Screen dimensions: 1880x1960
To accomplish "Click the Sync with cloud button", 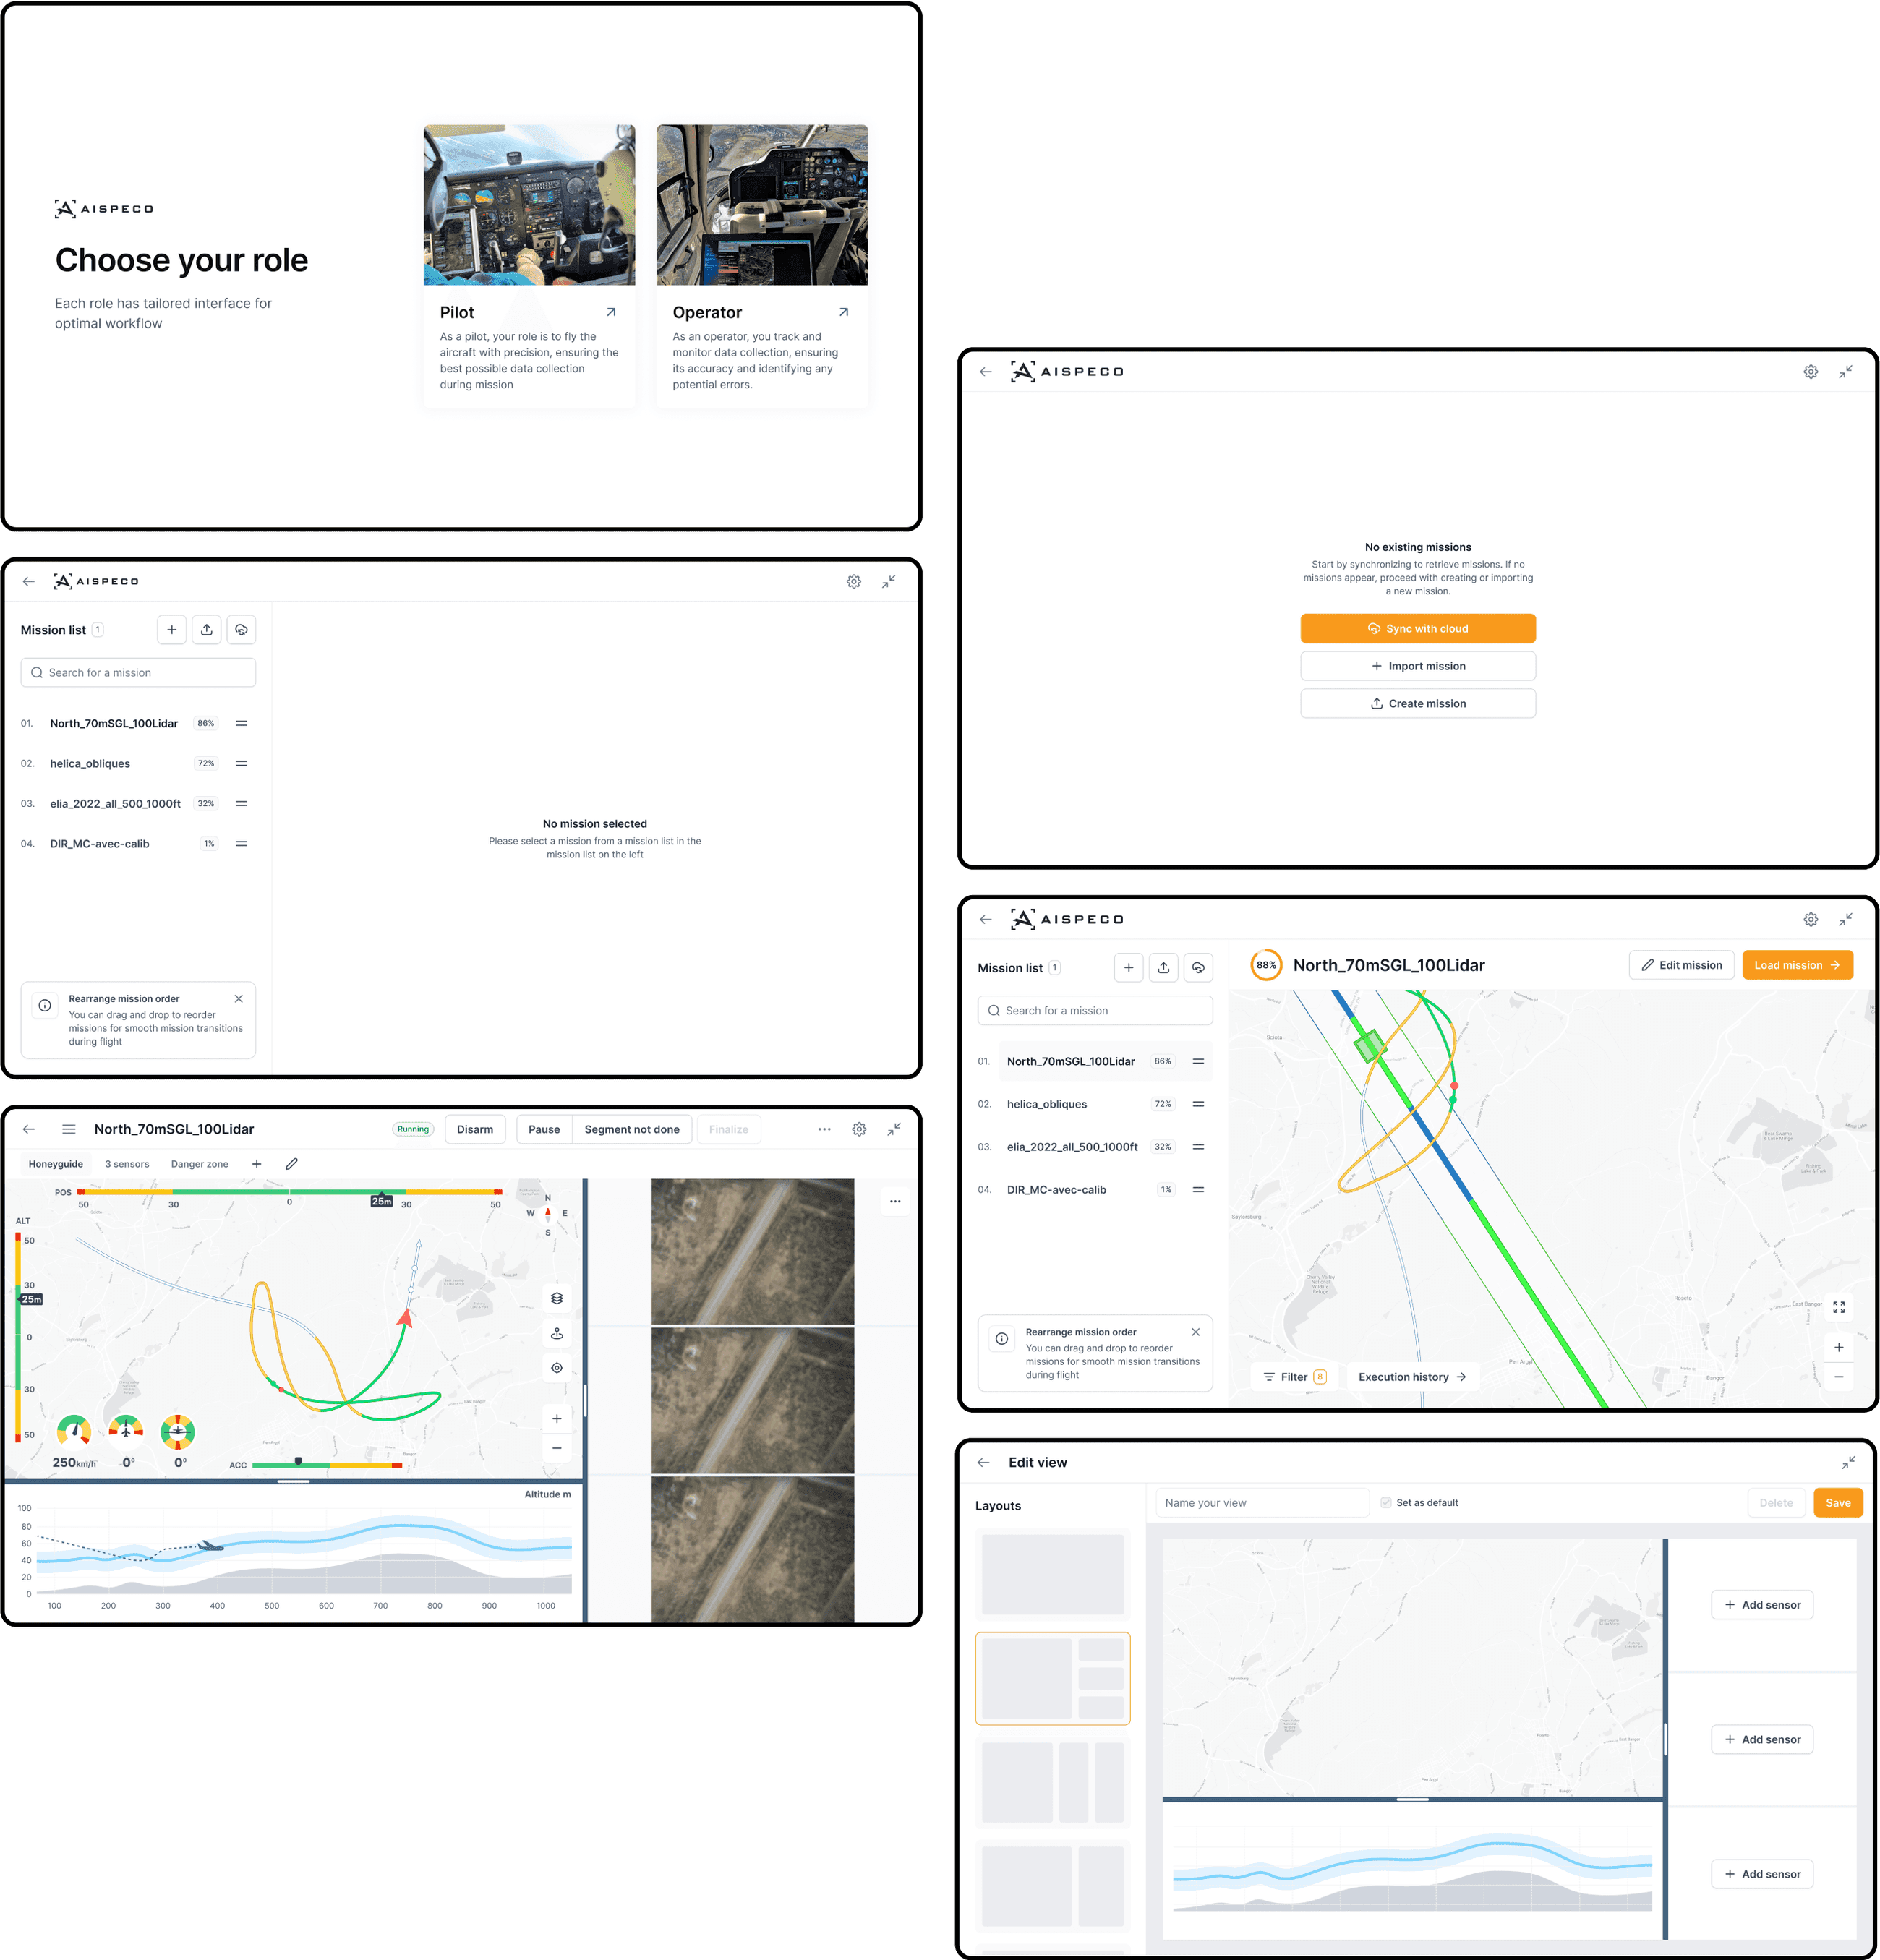I will (1417, 629).
